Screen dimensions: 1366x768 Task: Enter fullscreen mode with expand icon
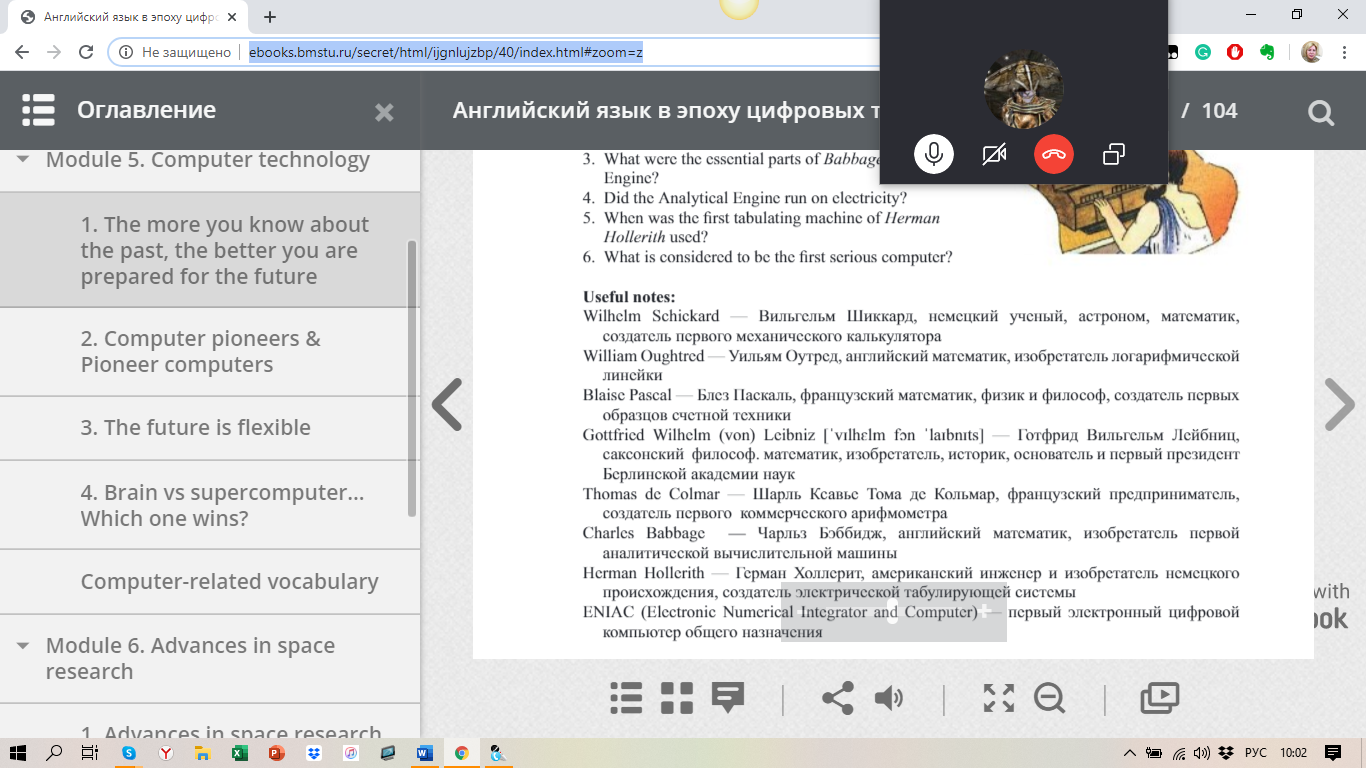[x=998, y=697]
